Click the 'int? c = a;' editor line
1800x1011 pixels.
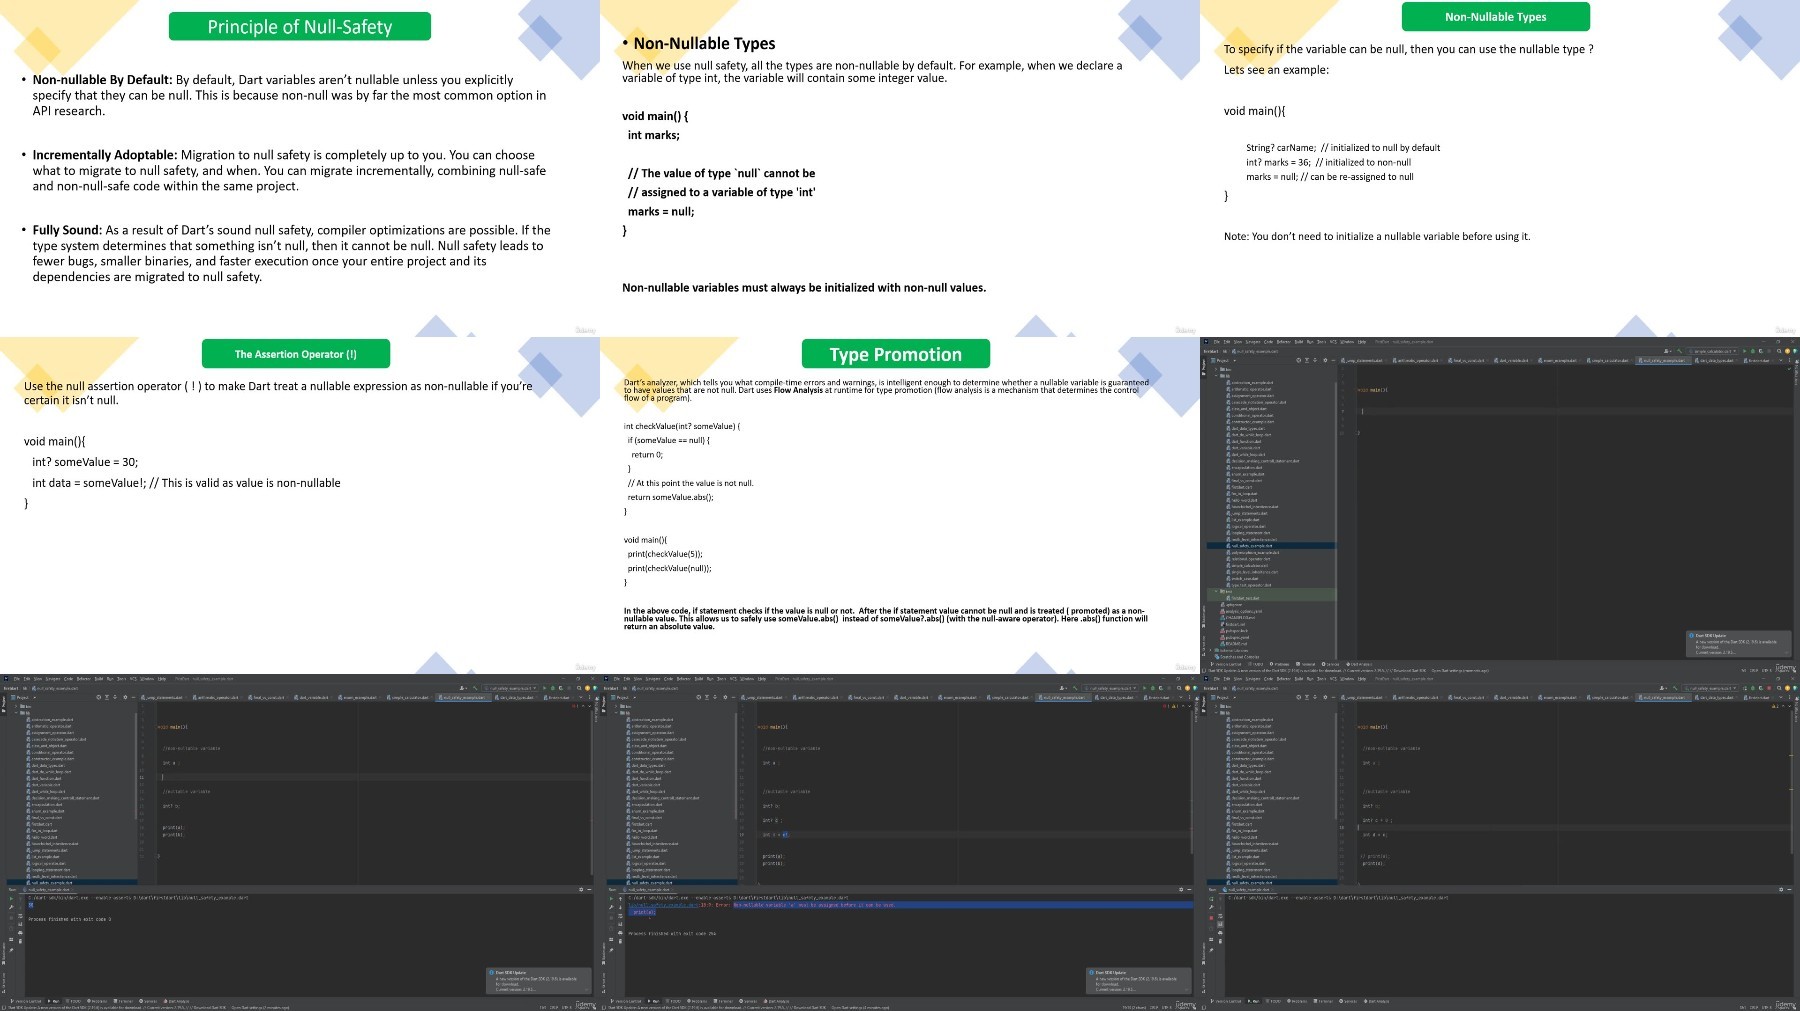[1377, 821]
